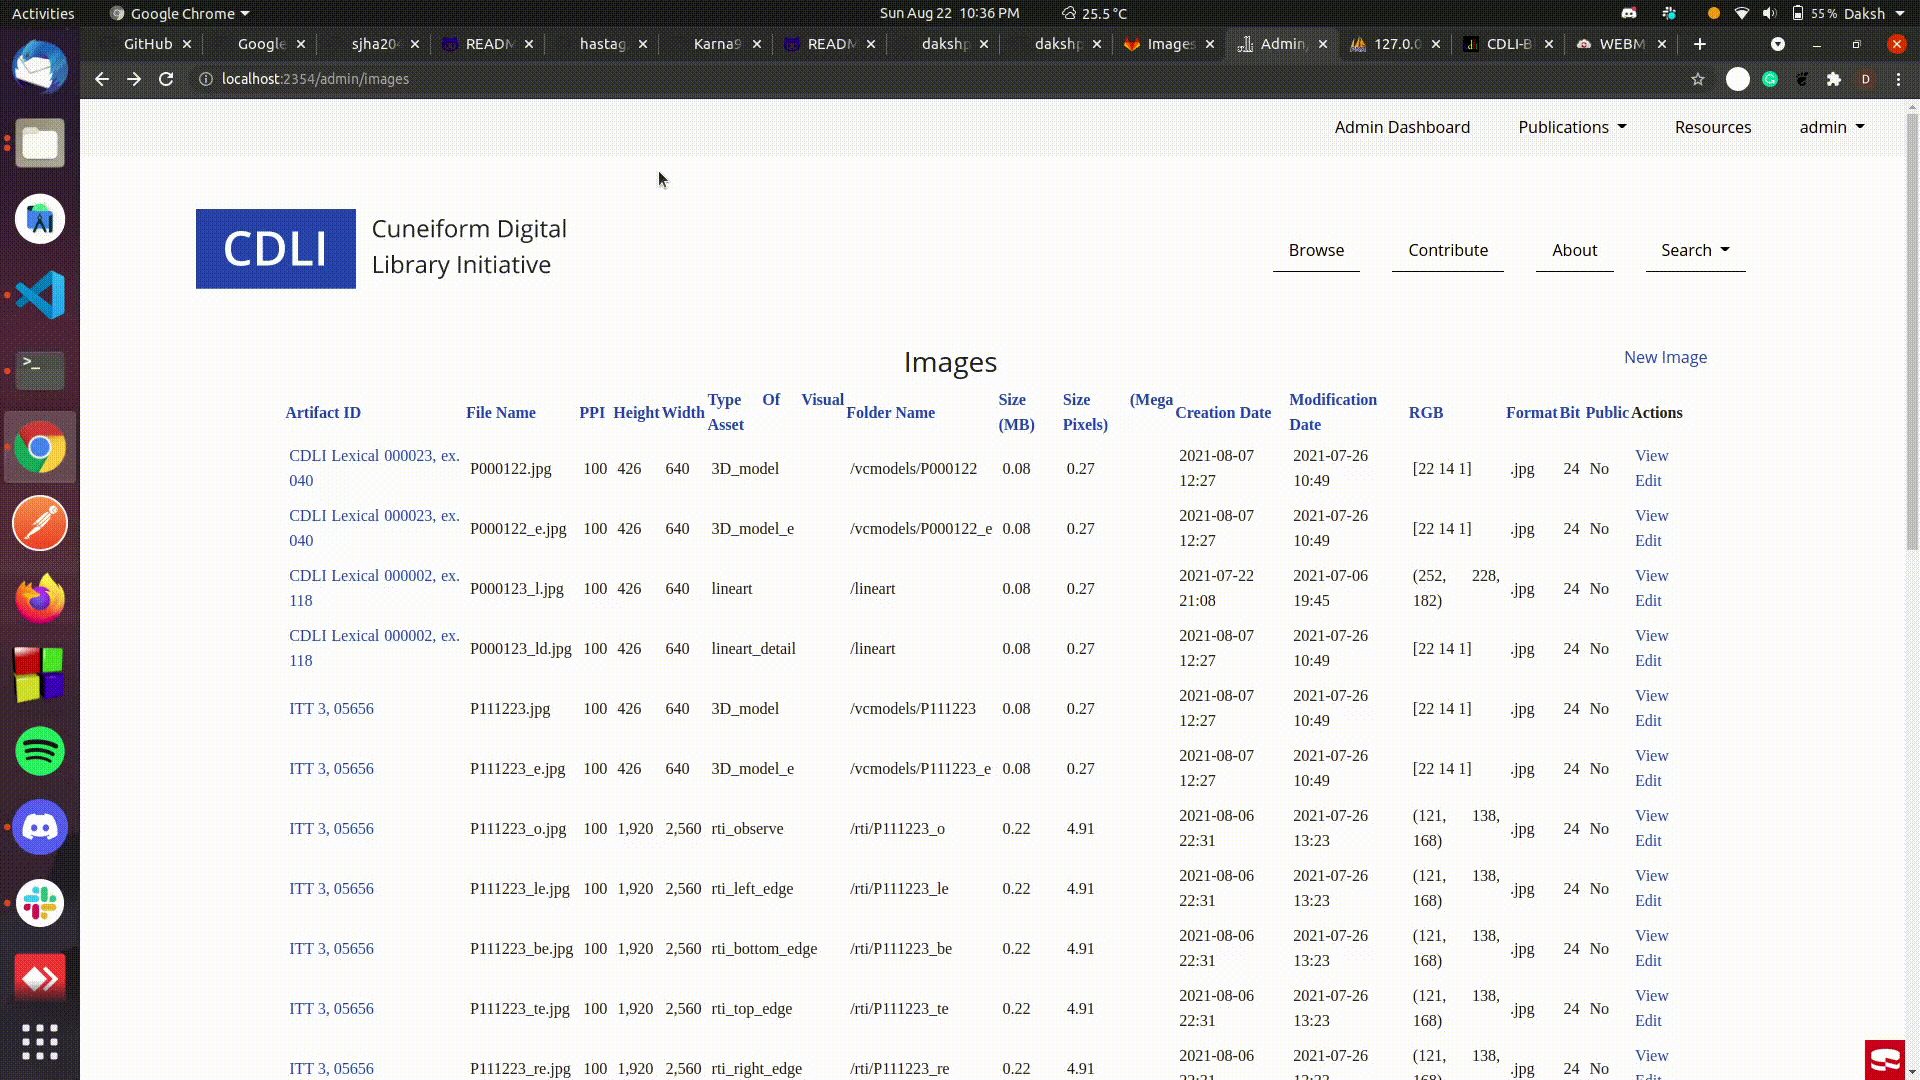This screenshot has height=1080, width=1920.
Task: Open artifact link ITT 3, 05656 for P111223.jpg
Action: (x=331, y=709)
